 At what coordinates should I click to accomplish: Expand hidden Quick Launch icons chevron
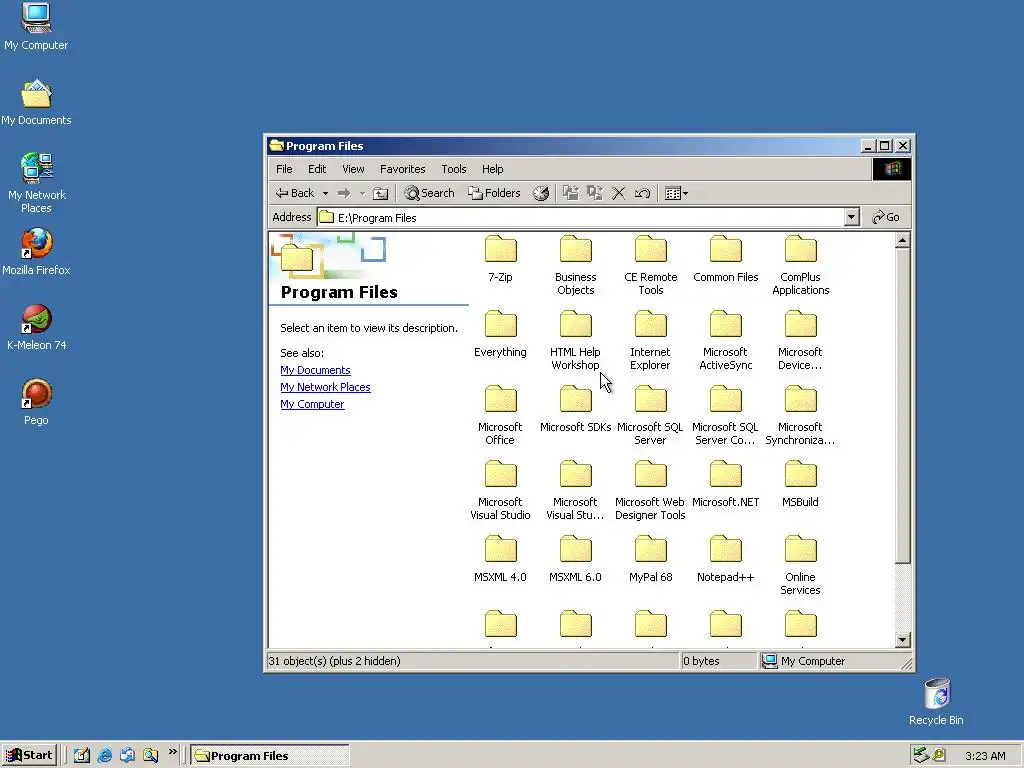coord(172,752)
